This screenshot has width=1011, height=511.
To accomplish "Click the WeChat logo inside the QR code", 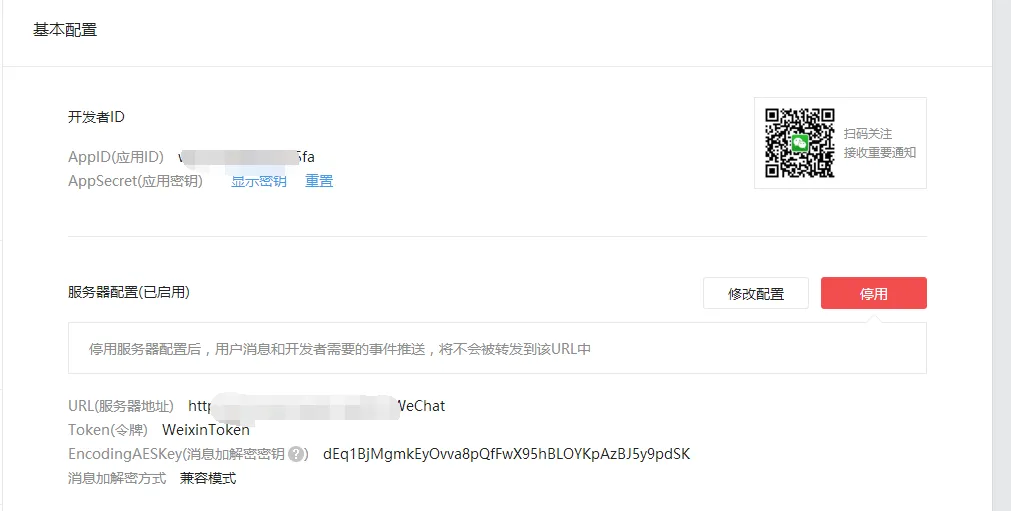I will pyautogui.click(x=800, y=143).
